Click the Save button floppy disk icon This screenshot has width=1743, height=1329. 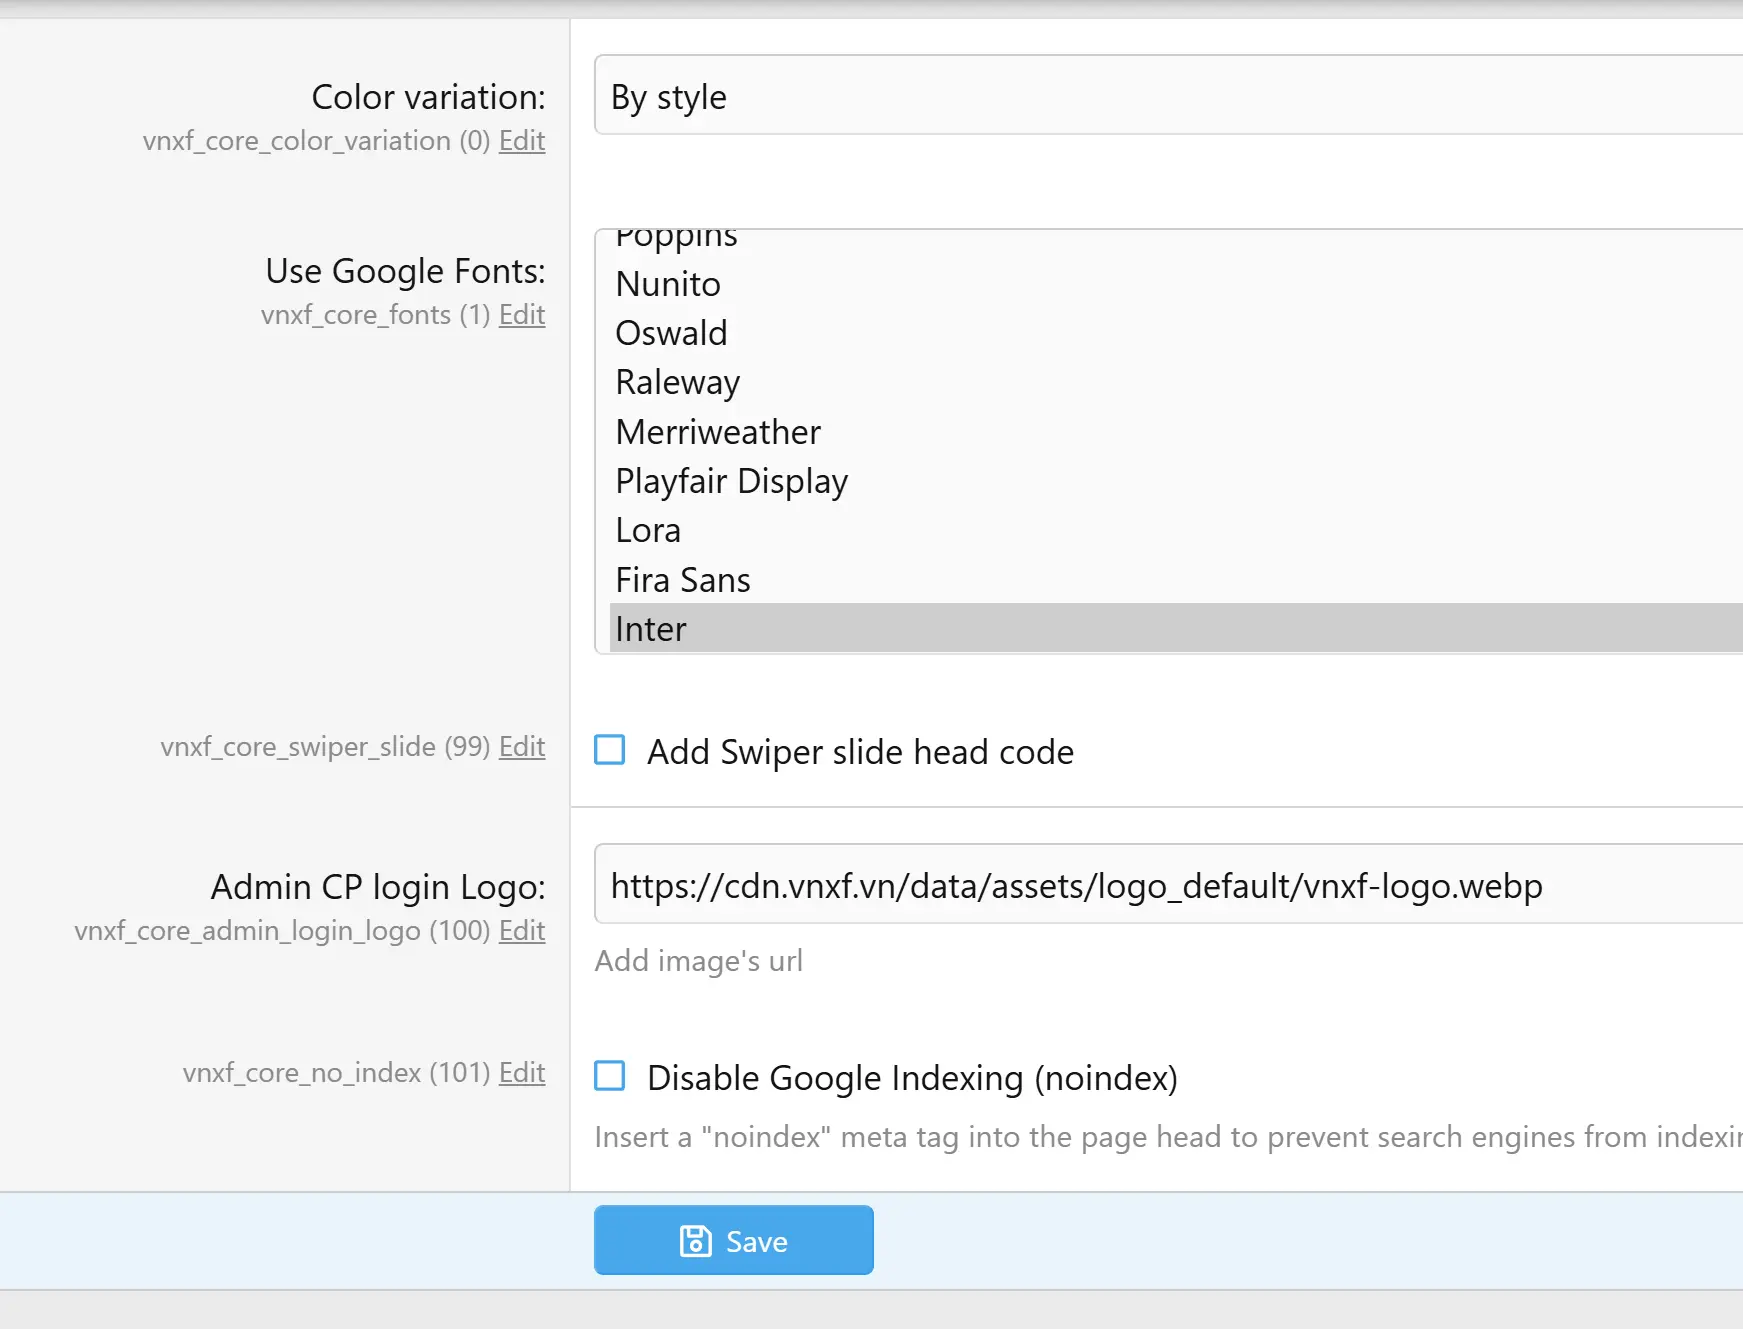[x=695, y=1241]
